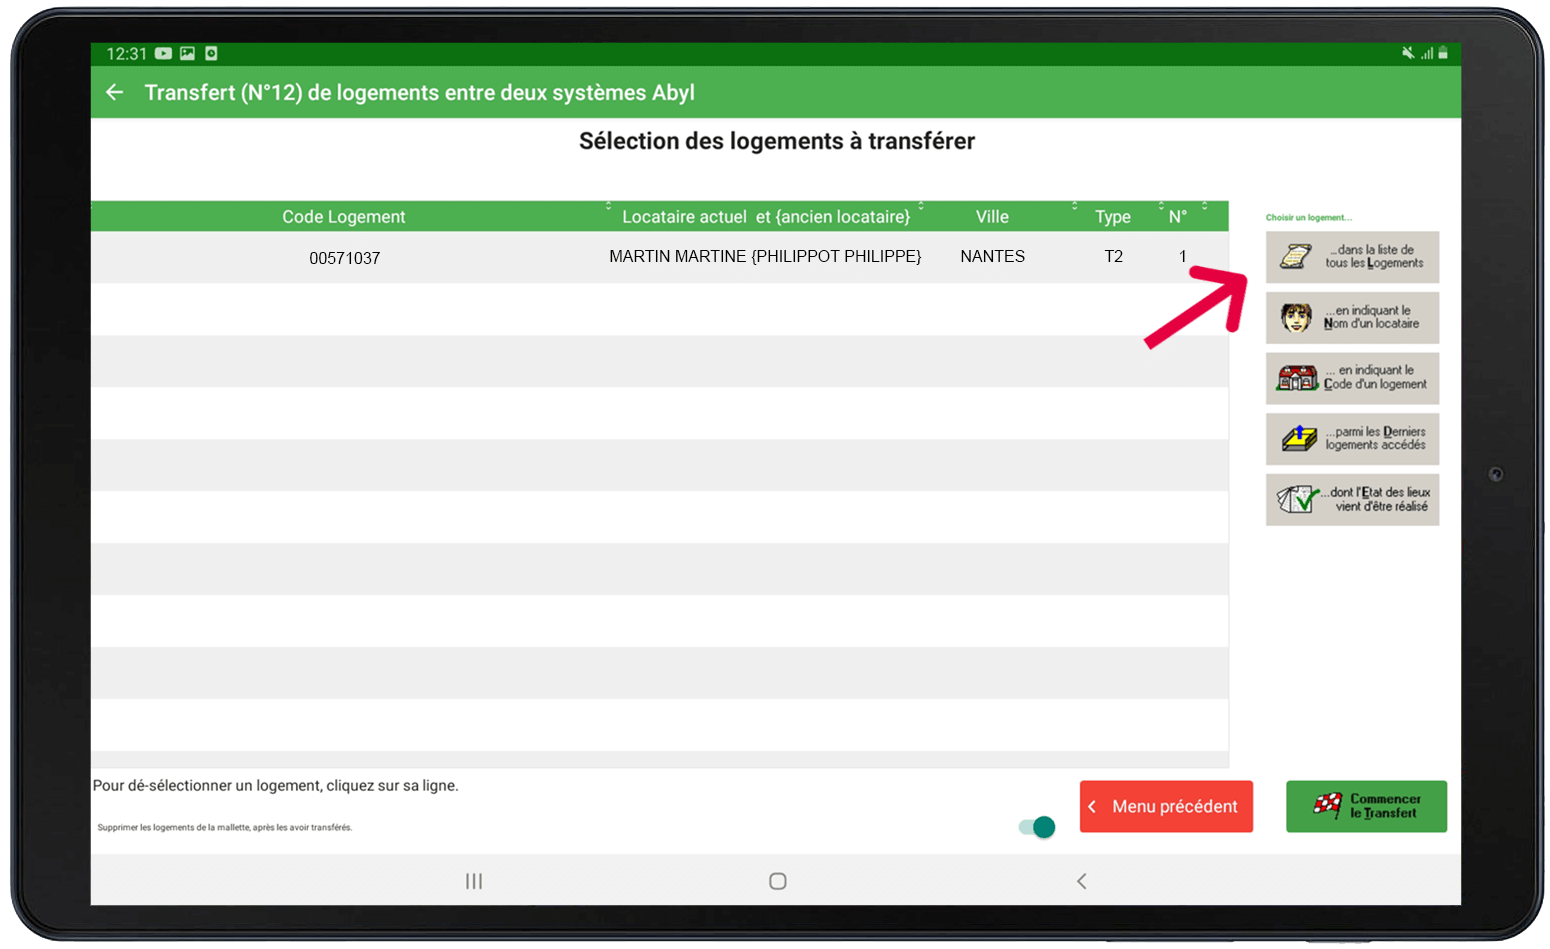Image resolution: width=1550 pixels, height=949 pixels.
Task: Click the Code Logement column header
Action: coord(343,217)
